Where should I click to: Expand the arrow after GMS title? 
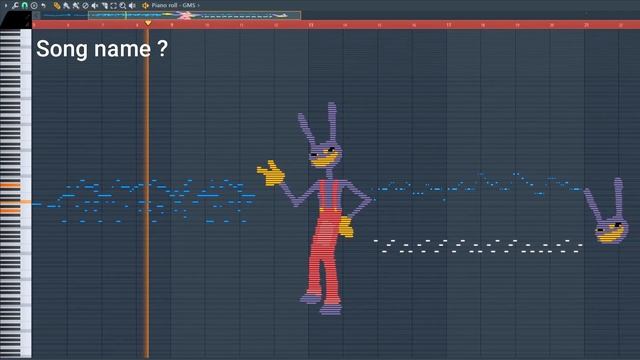click(199, 5)
